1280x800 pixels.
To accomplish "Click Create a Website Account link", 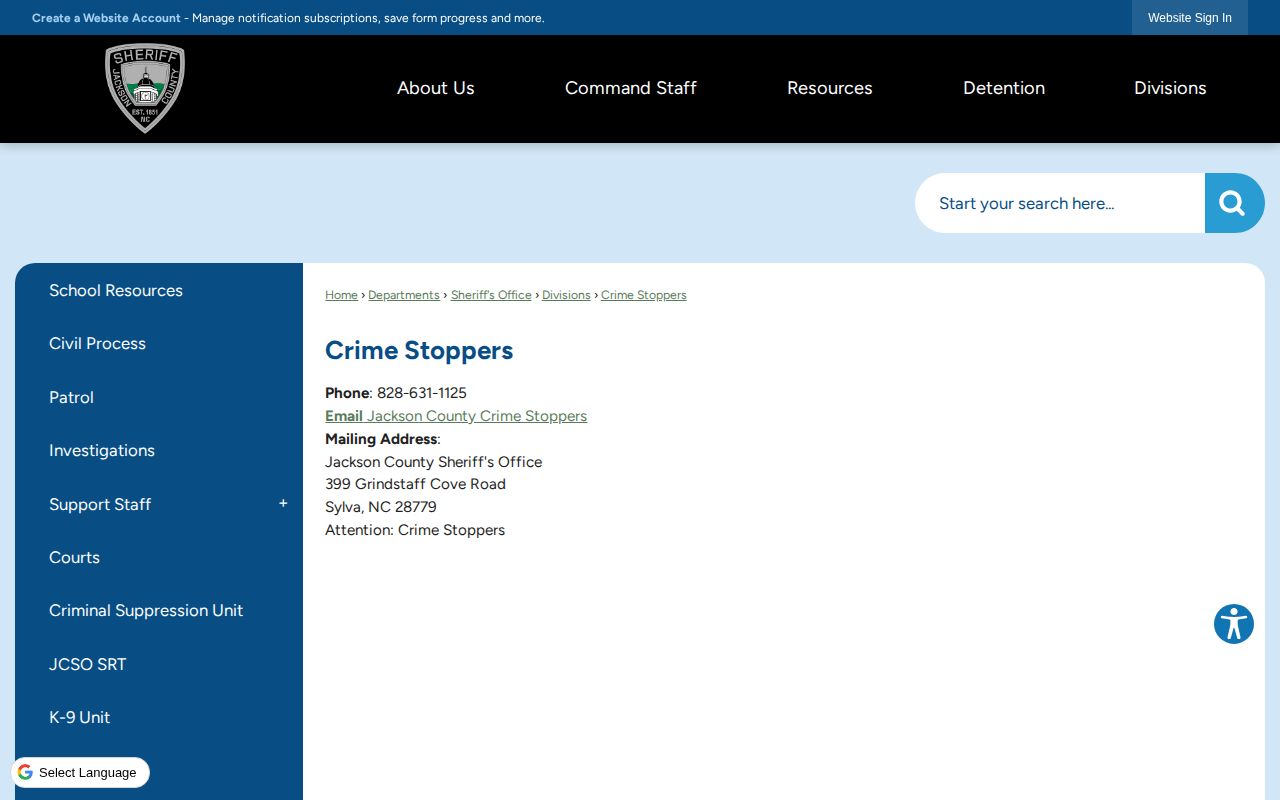I will (106, 18).
